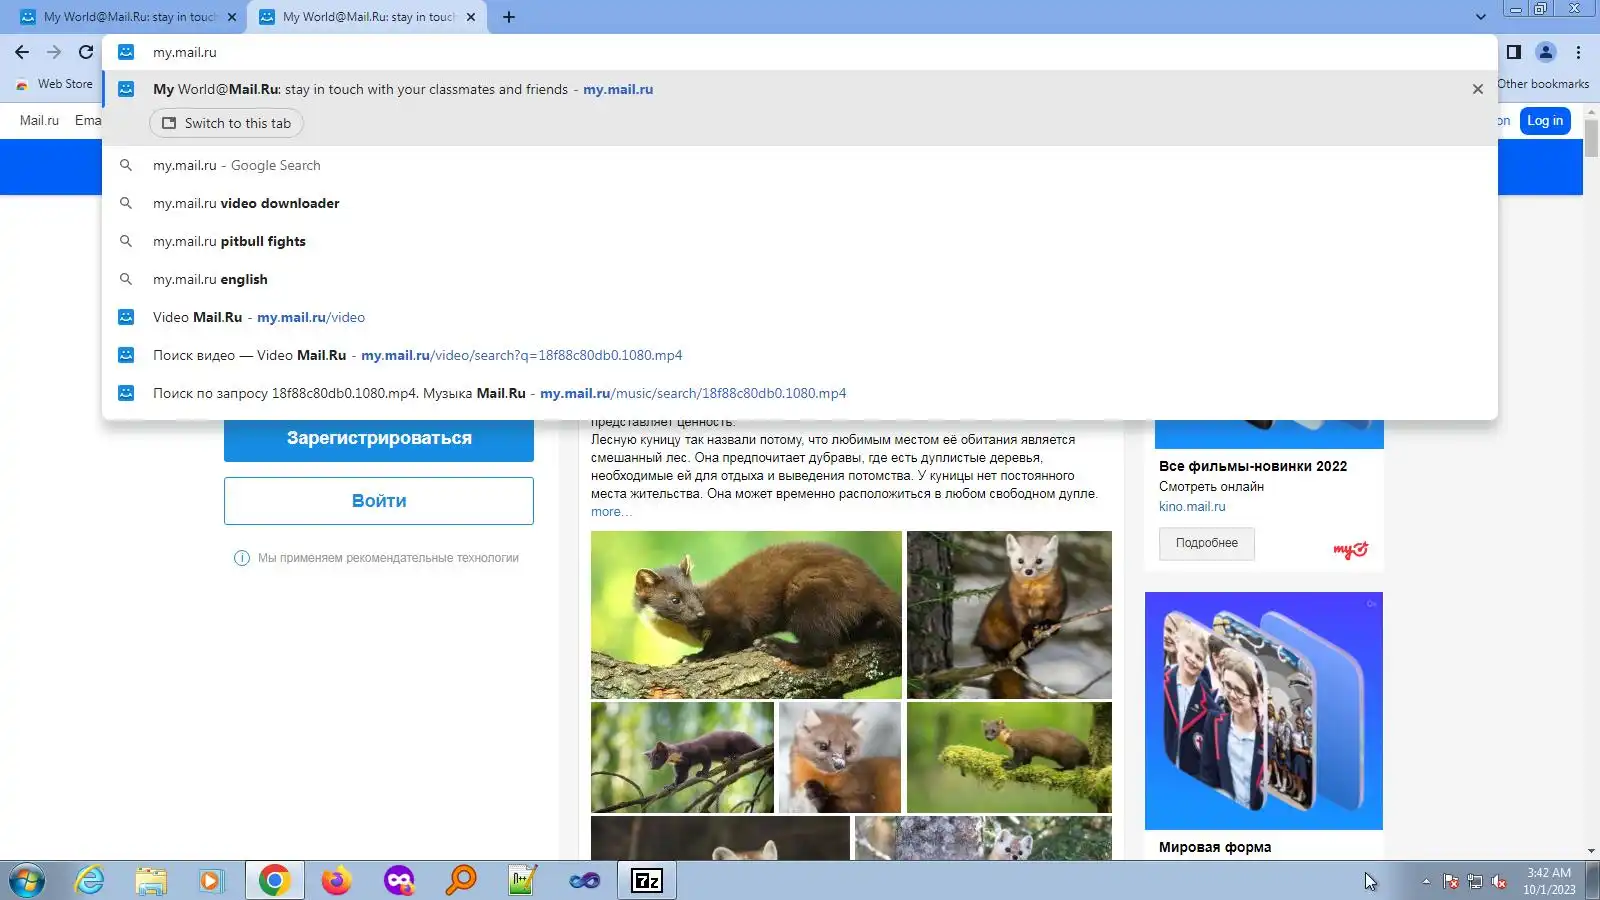Click the scrollbar down arrow
This screenshot has height=900, width=1600.
click(1591, 851)
